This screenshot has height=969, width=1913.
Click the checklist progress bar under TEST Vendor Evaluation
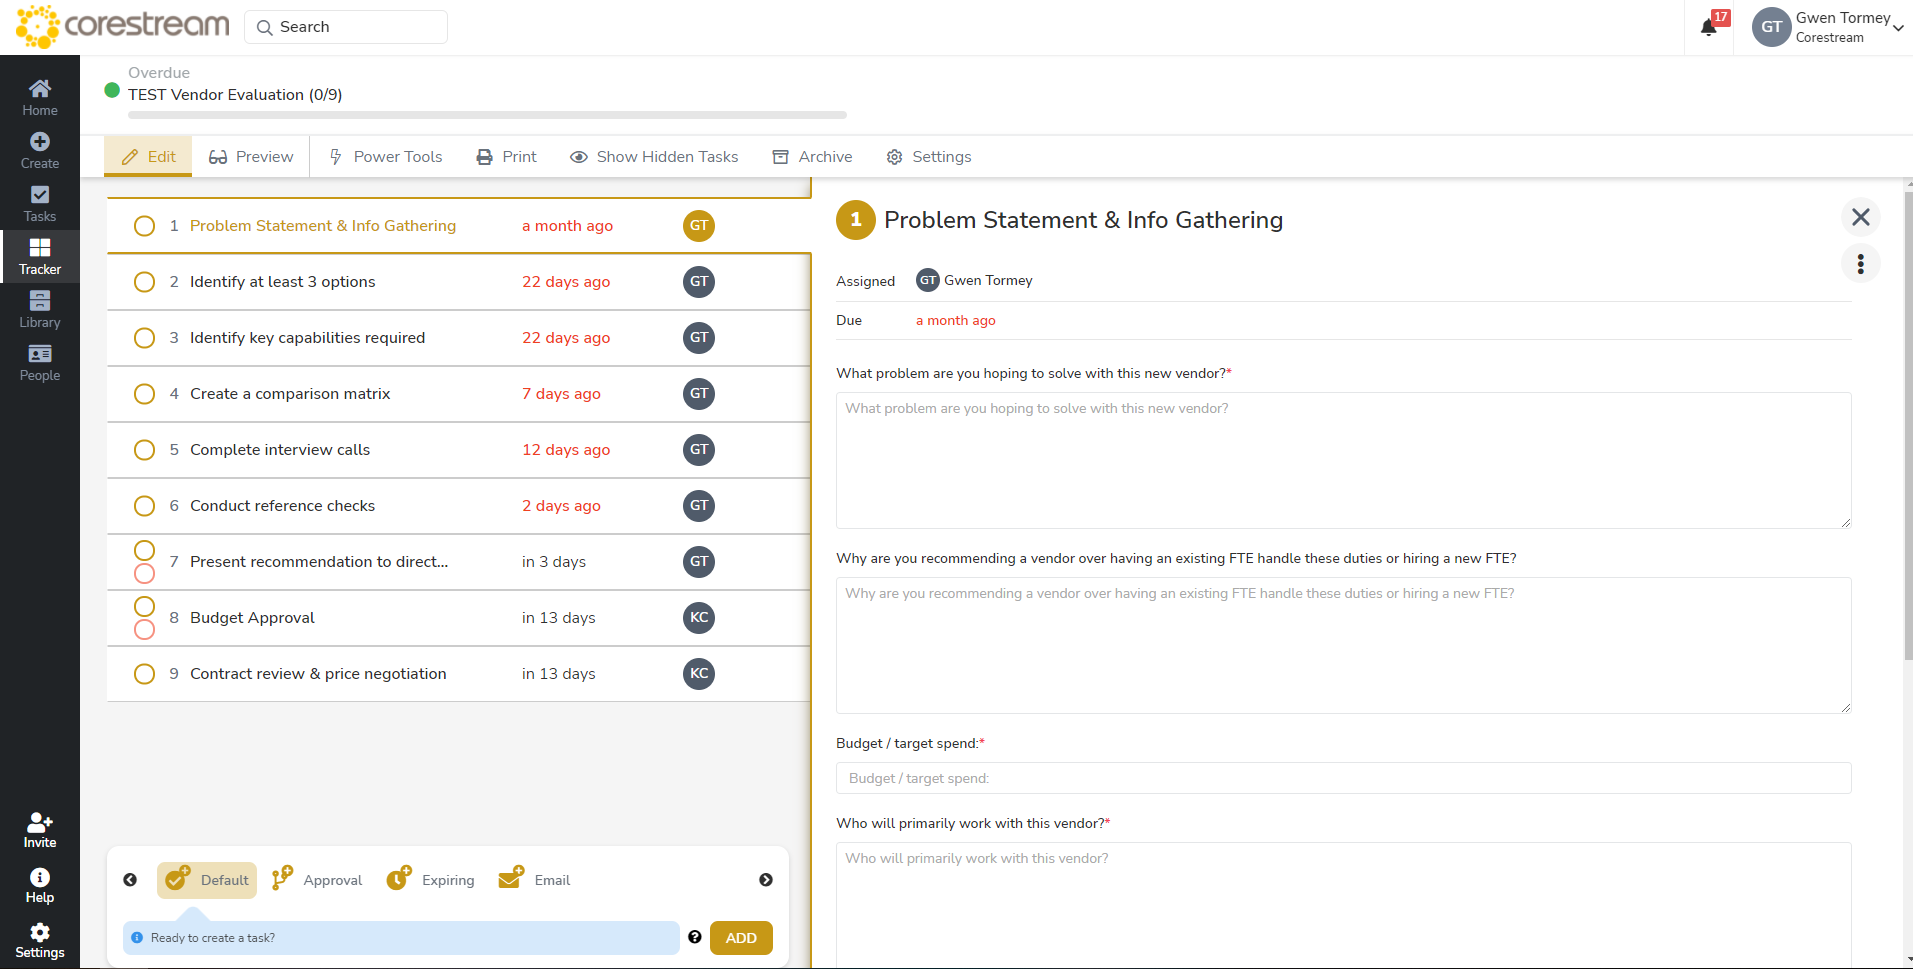point(486,114)
